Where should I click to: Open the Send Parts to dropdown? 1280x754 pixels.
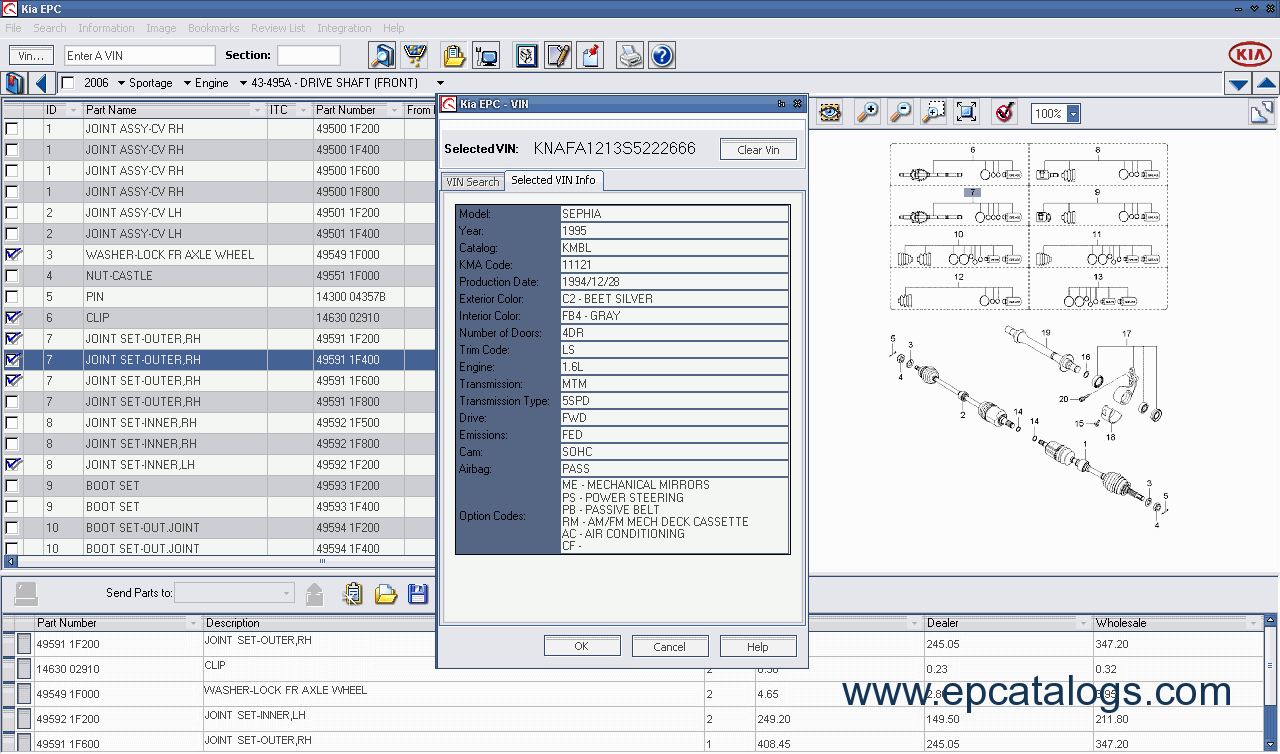(287, 594)
